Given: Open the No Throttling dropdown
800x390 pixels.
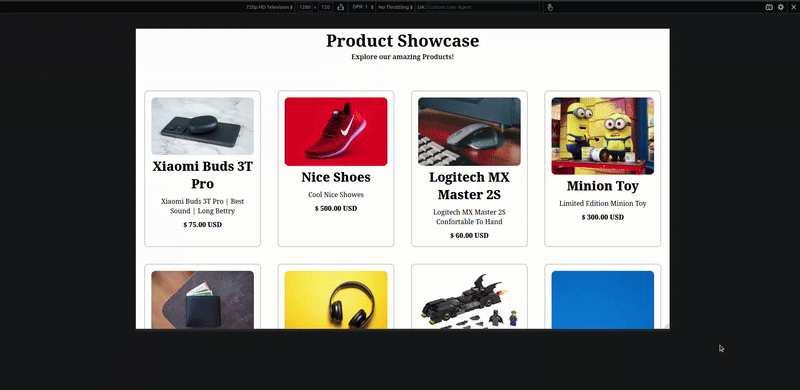Looking at the screenshot, I should 395,7.
